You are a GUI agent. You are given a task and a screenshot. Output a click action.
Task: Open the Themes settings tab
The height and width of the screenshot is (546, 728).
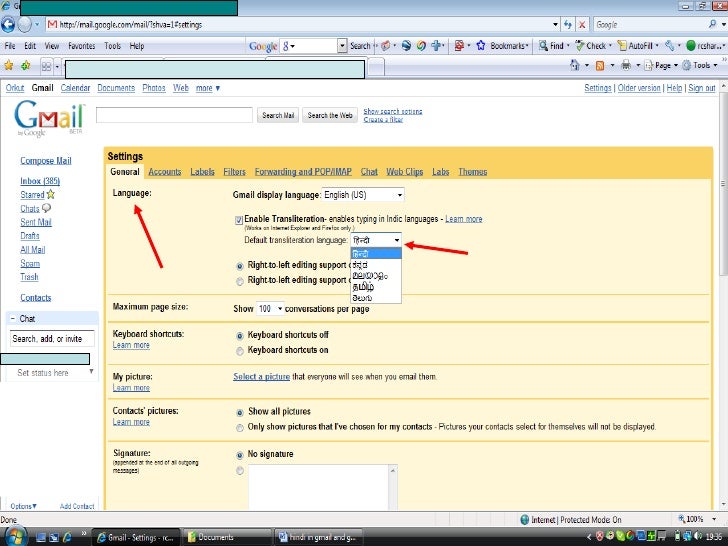tap(473, 172)
